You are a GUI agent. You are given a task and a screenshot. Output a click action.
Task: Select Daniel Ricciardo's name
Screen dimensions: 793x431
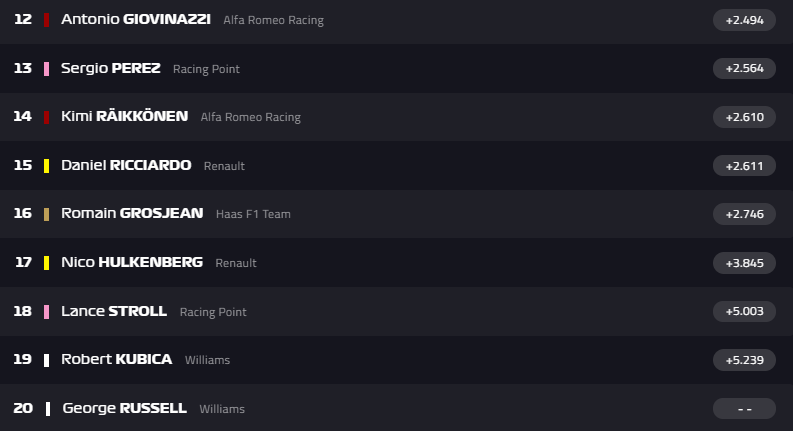(126, 165)
